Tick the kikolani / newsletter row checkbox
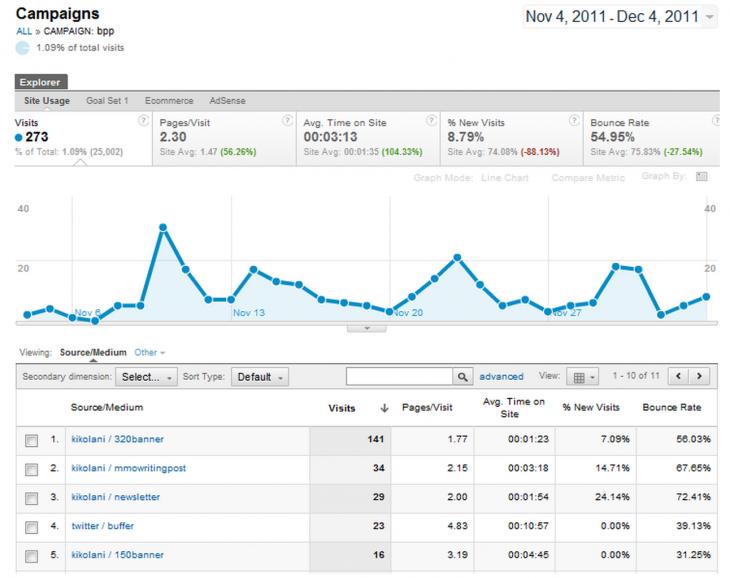The image size is (730, 578). pyautogui.click(x=32, y=498)
